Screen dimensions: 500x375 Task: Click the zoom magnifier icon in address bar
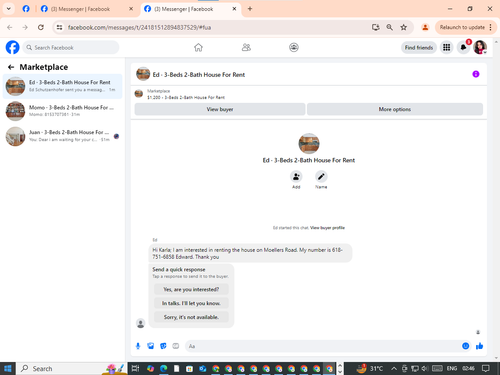pyautogui.click(x=389, y=27)
